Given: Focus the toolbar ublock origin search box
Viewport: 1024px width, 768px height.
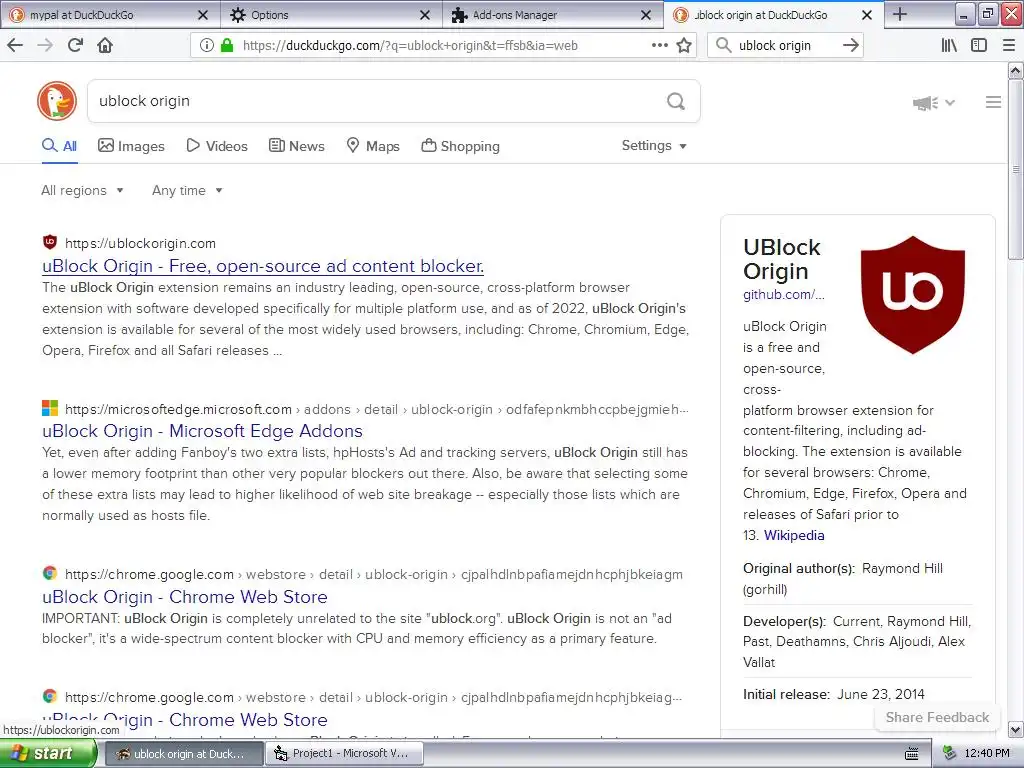Looking at the screenshot, I should tap(784, 45).
